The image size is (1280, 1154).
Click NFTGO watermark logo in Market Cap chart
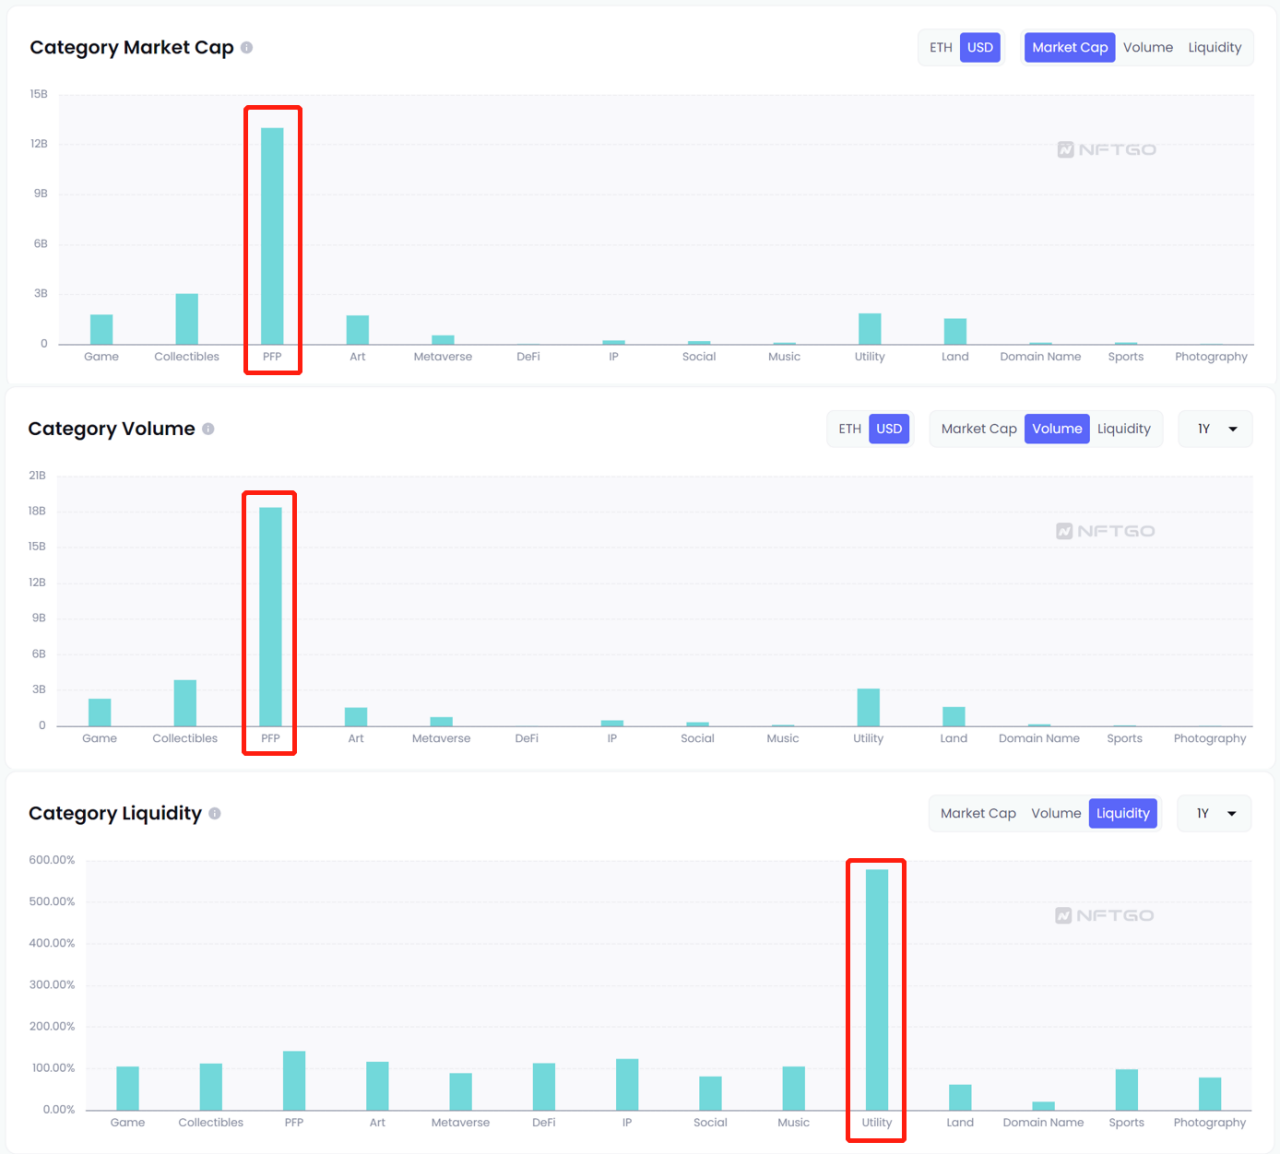point(1107,149)
